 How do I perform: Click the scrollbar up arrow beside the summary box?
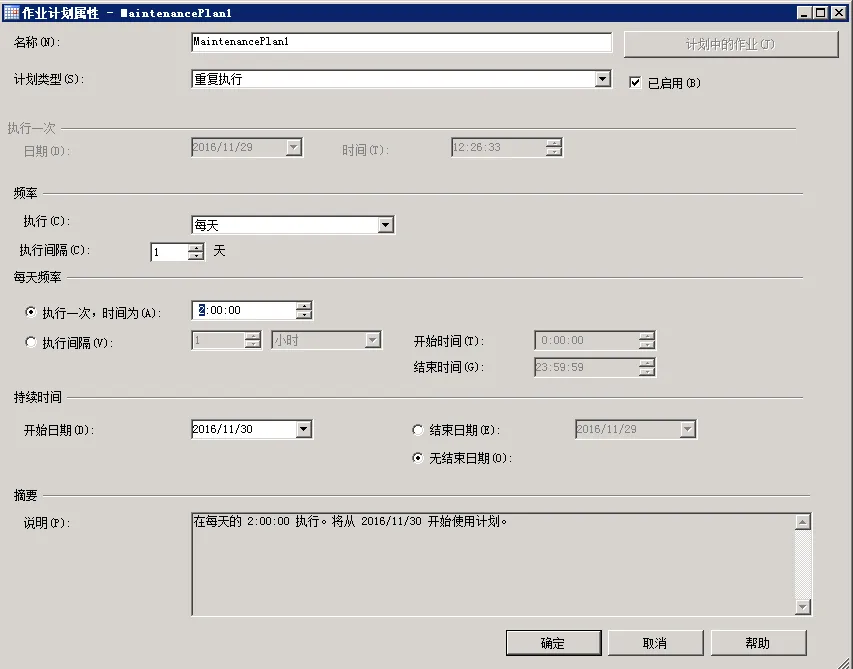pyautogui.click(x=803, y=520)
